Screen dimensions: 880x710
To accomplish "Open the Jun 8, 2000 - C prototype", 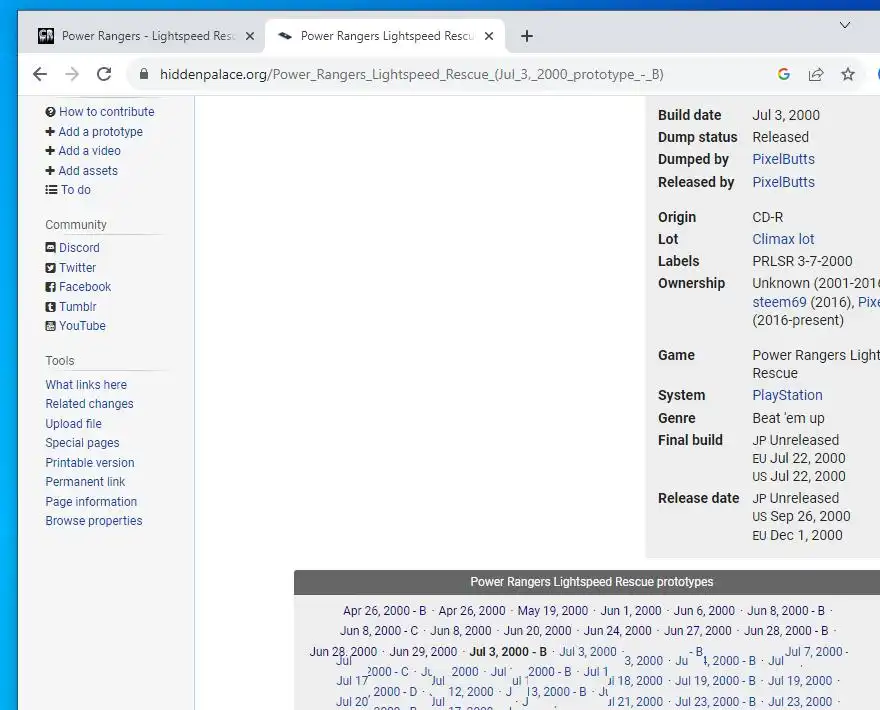I will (x=379, y=631).
